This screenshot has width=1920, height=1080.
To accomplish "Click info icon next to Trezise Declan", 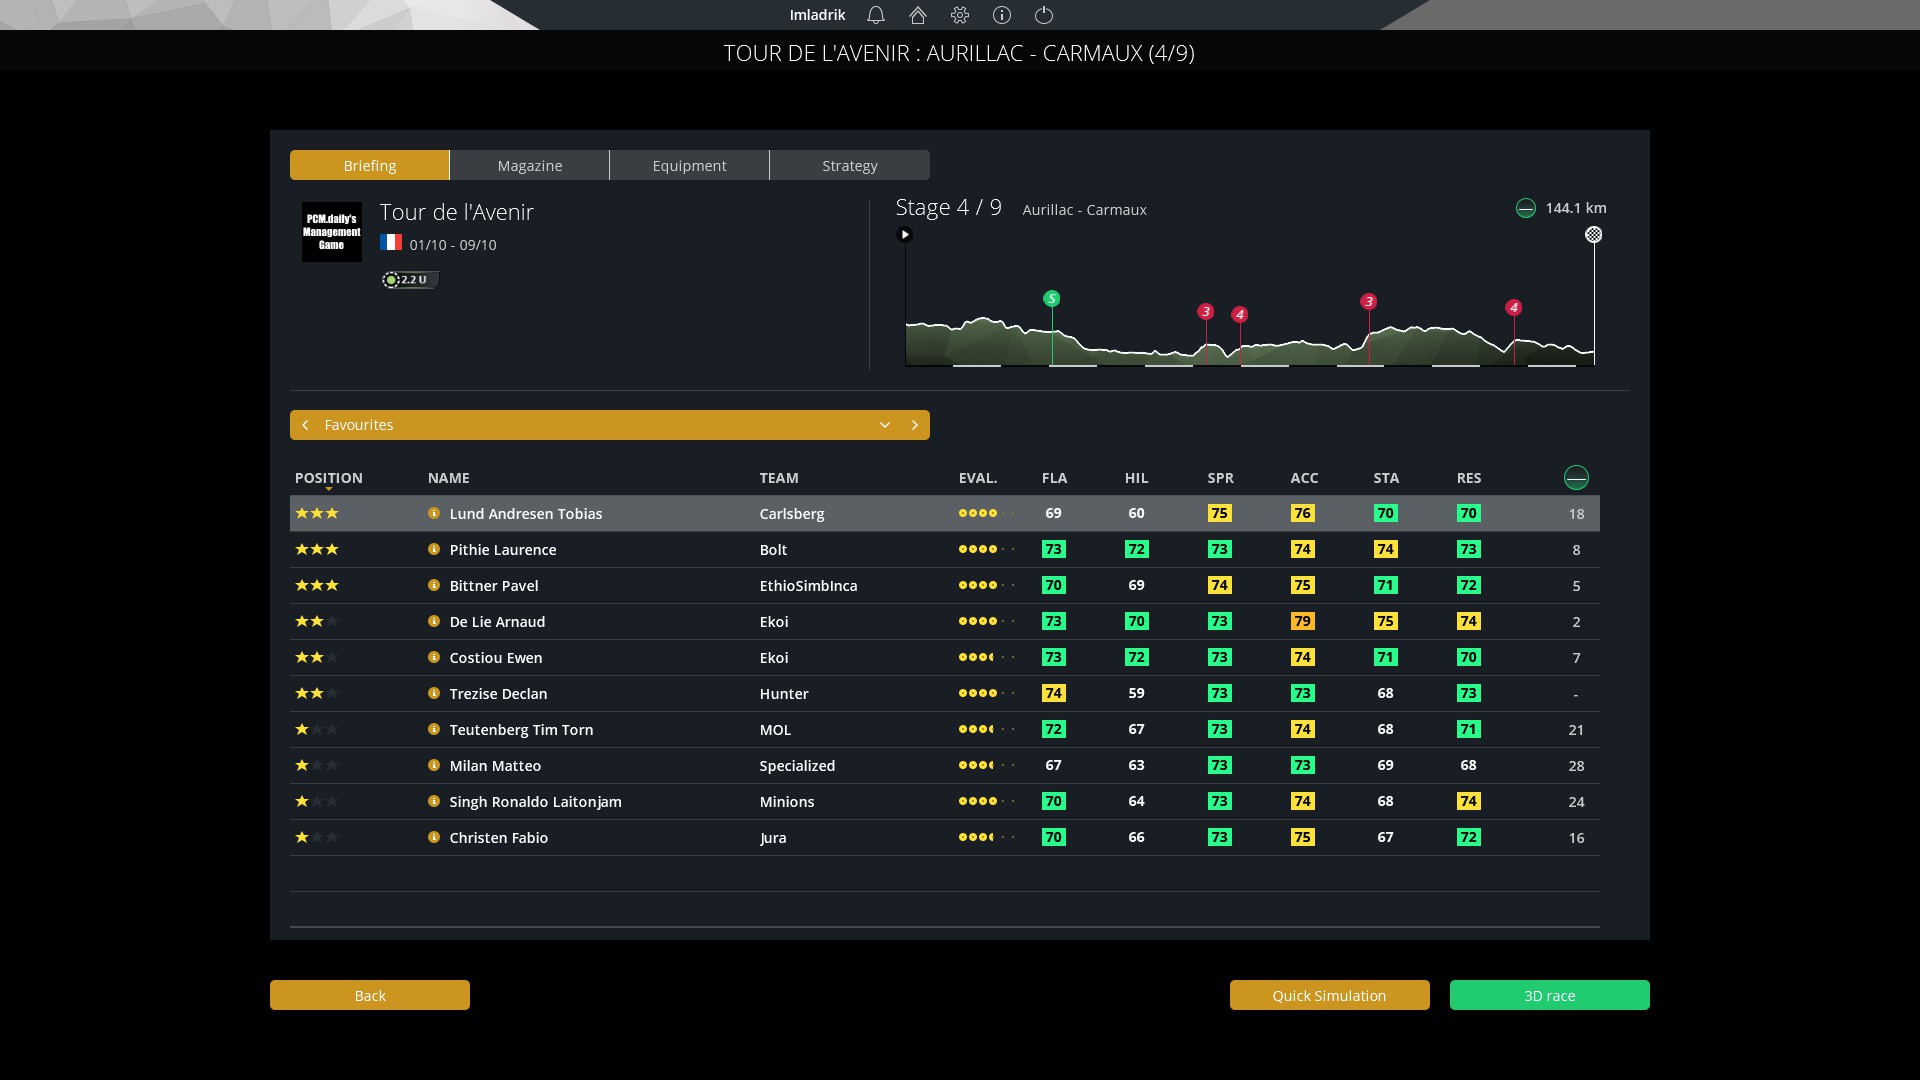I will pyautogui.click(x=434, y=693).
